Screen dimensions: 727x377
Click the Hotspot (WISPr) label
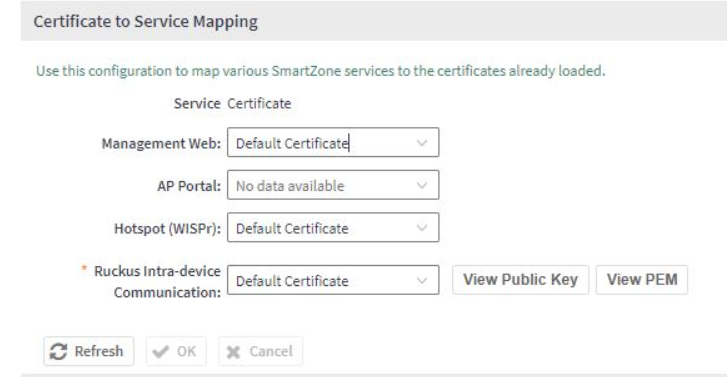coord(167,229)
